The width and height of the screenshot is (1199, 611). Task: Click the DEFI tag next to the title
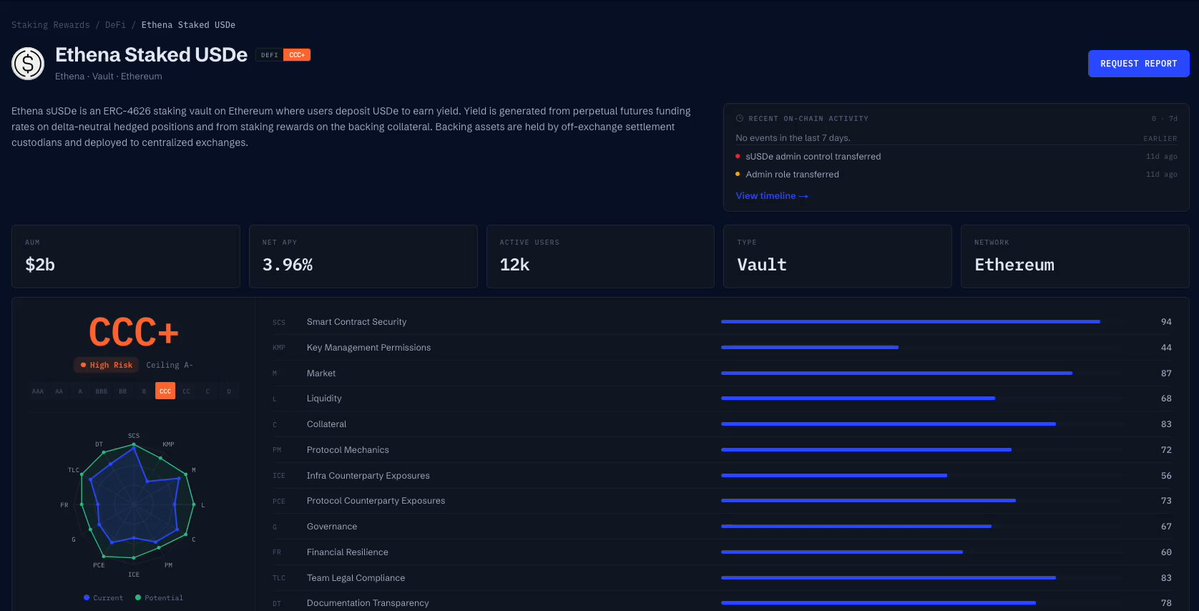(x=269, y=55)
